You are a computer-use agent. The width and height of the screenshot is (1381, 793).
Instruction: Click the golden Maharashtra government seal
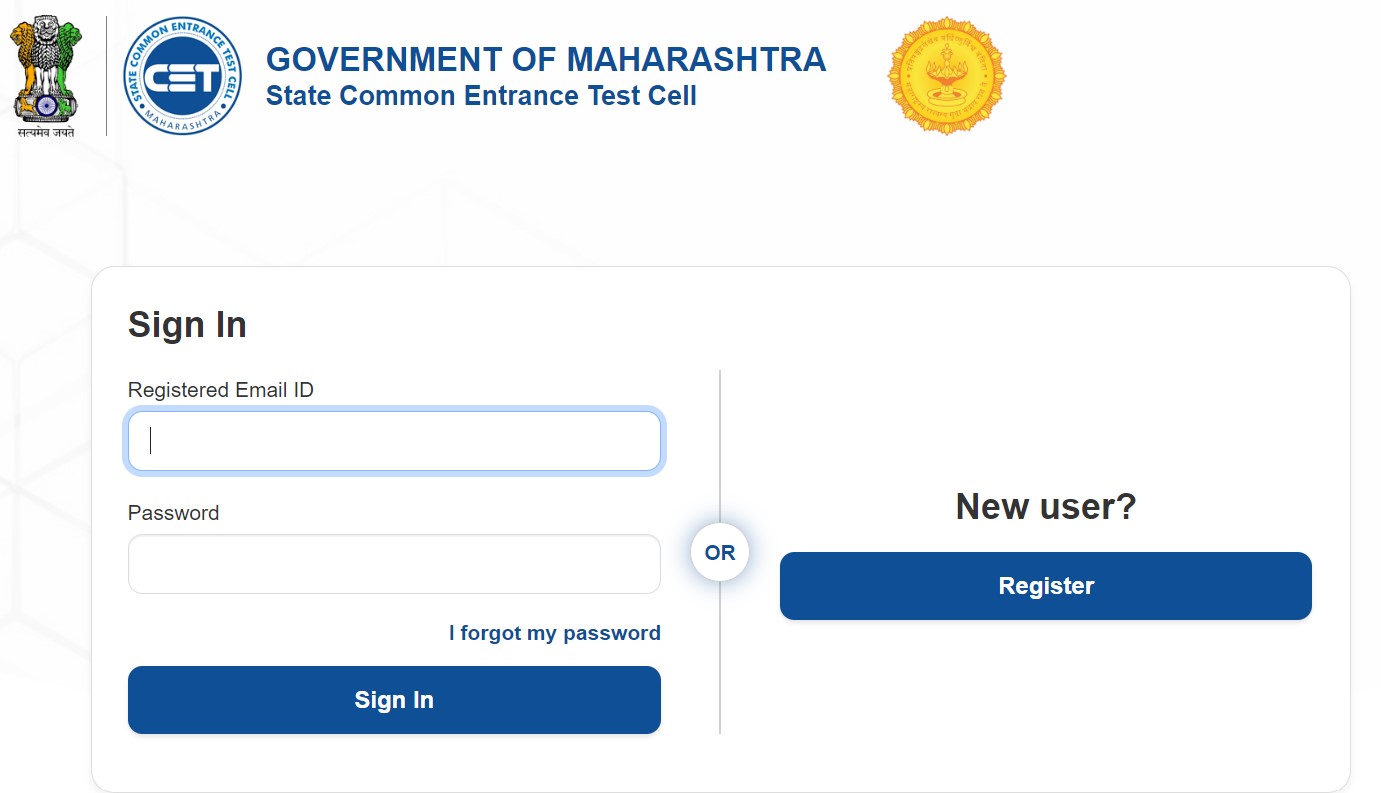click(x=946, y=76)
